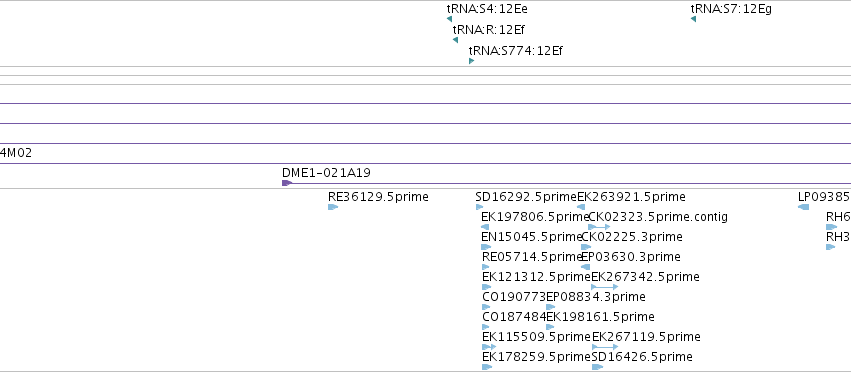This screenshot has height=372, width=851.
Task: Select the EK267342.5prime spliced arrow
Action: [x=605, y=287]
